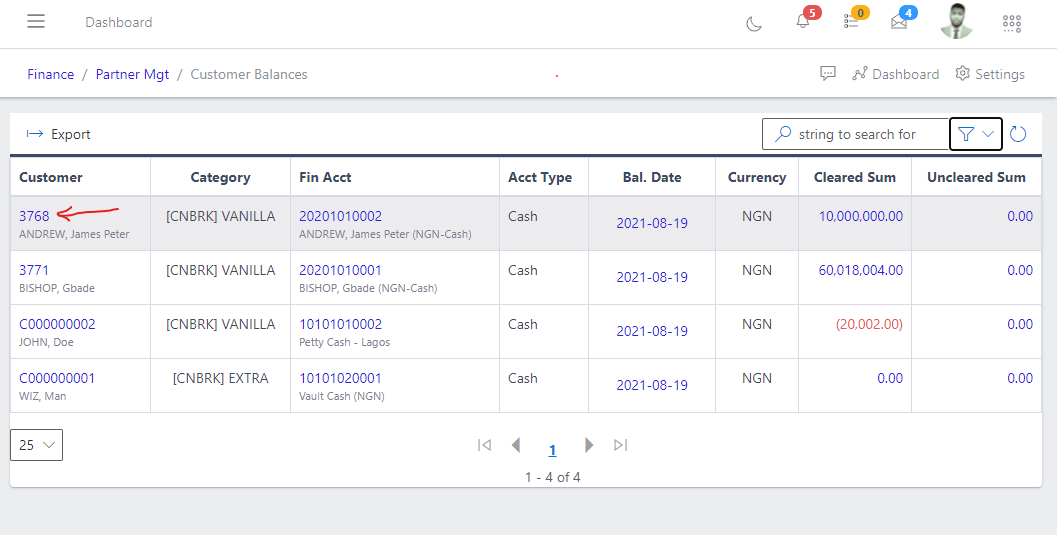Open Settings with gear icon

(989, 74)
